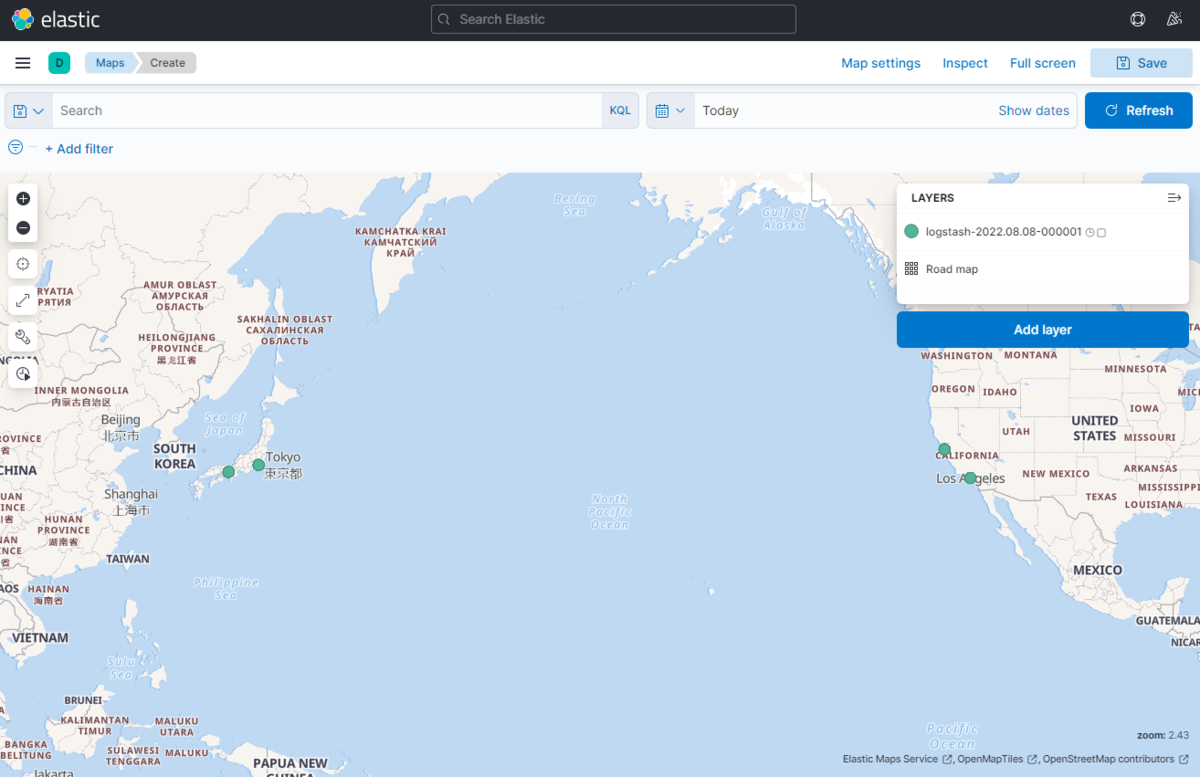This screenshot has height=777, width=1200.
Task: Go to Maps in the breadcrumb
Action: [110, 63]
